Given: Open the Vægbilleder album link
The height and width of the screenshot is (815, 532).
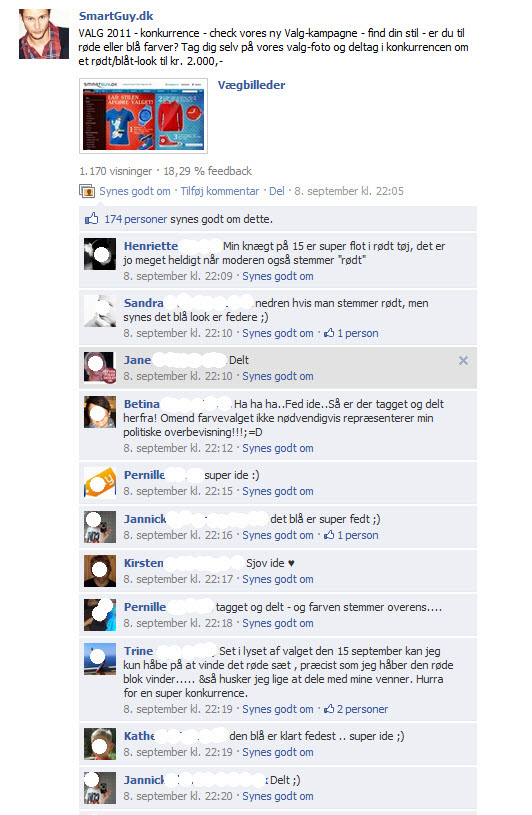Looking at the screenshot, I should (251, 85).
